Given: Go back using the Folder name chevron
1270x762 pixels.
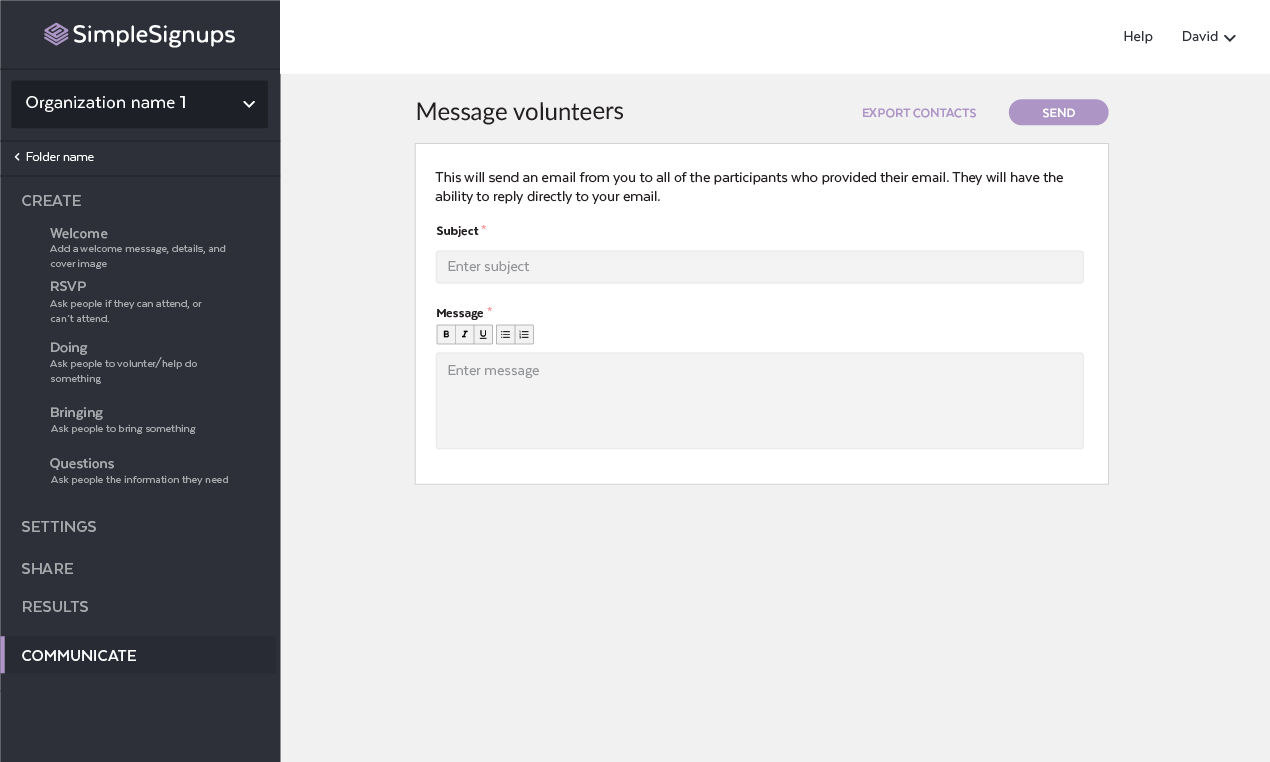Looking at the screenshot, I should pos(16,157).
